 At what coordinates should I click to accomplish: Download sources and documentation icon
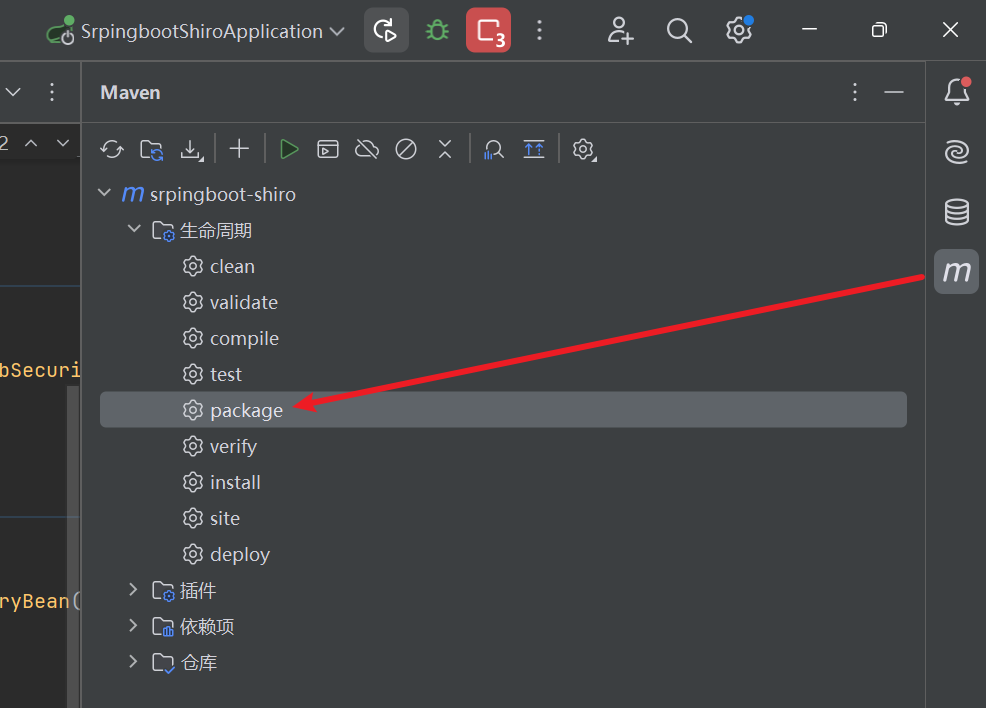coord(191,150)
